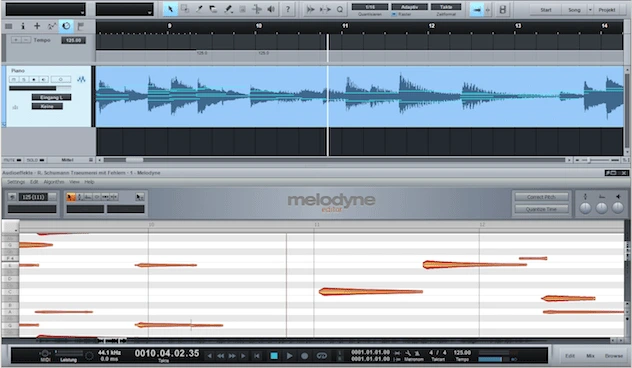
Task: Select Melodyne's pitch tool
Action: point(79,197)
